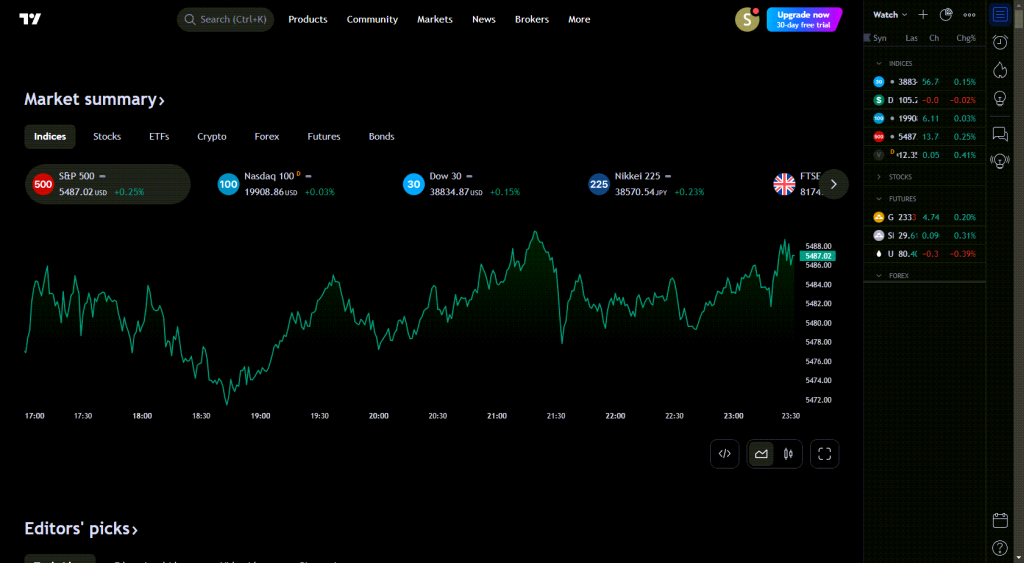Select the Indices tab
This screenshot has width=1024, height=563.
click(x=50, y=137)
